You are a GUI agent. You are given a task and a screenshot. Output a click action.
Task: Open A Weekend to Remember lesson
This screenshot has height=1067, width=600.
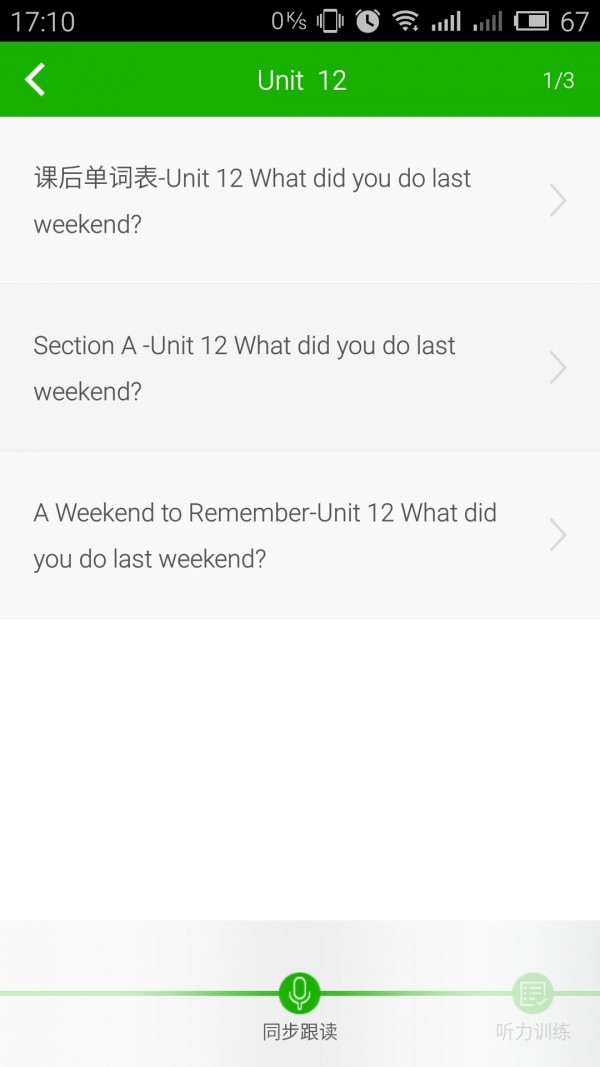coord(265,535)
